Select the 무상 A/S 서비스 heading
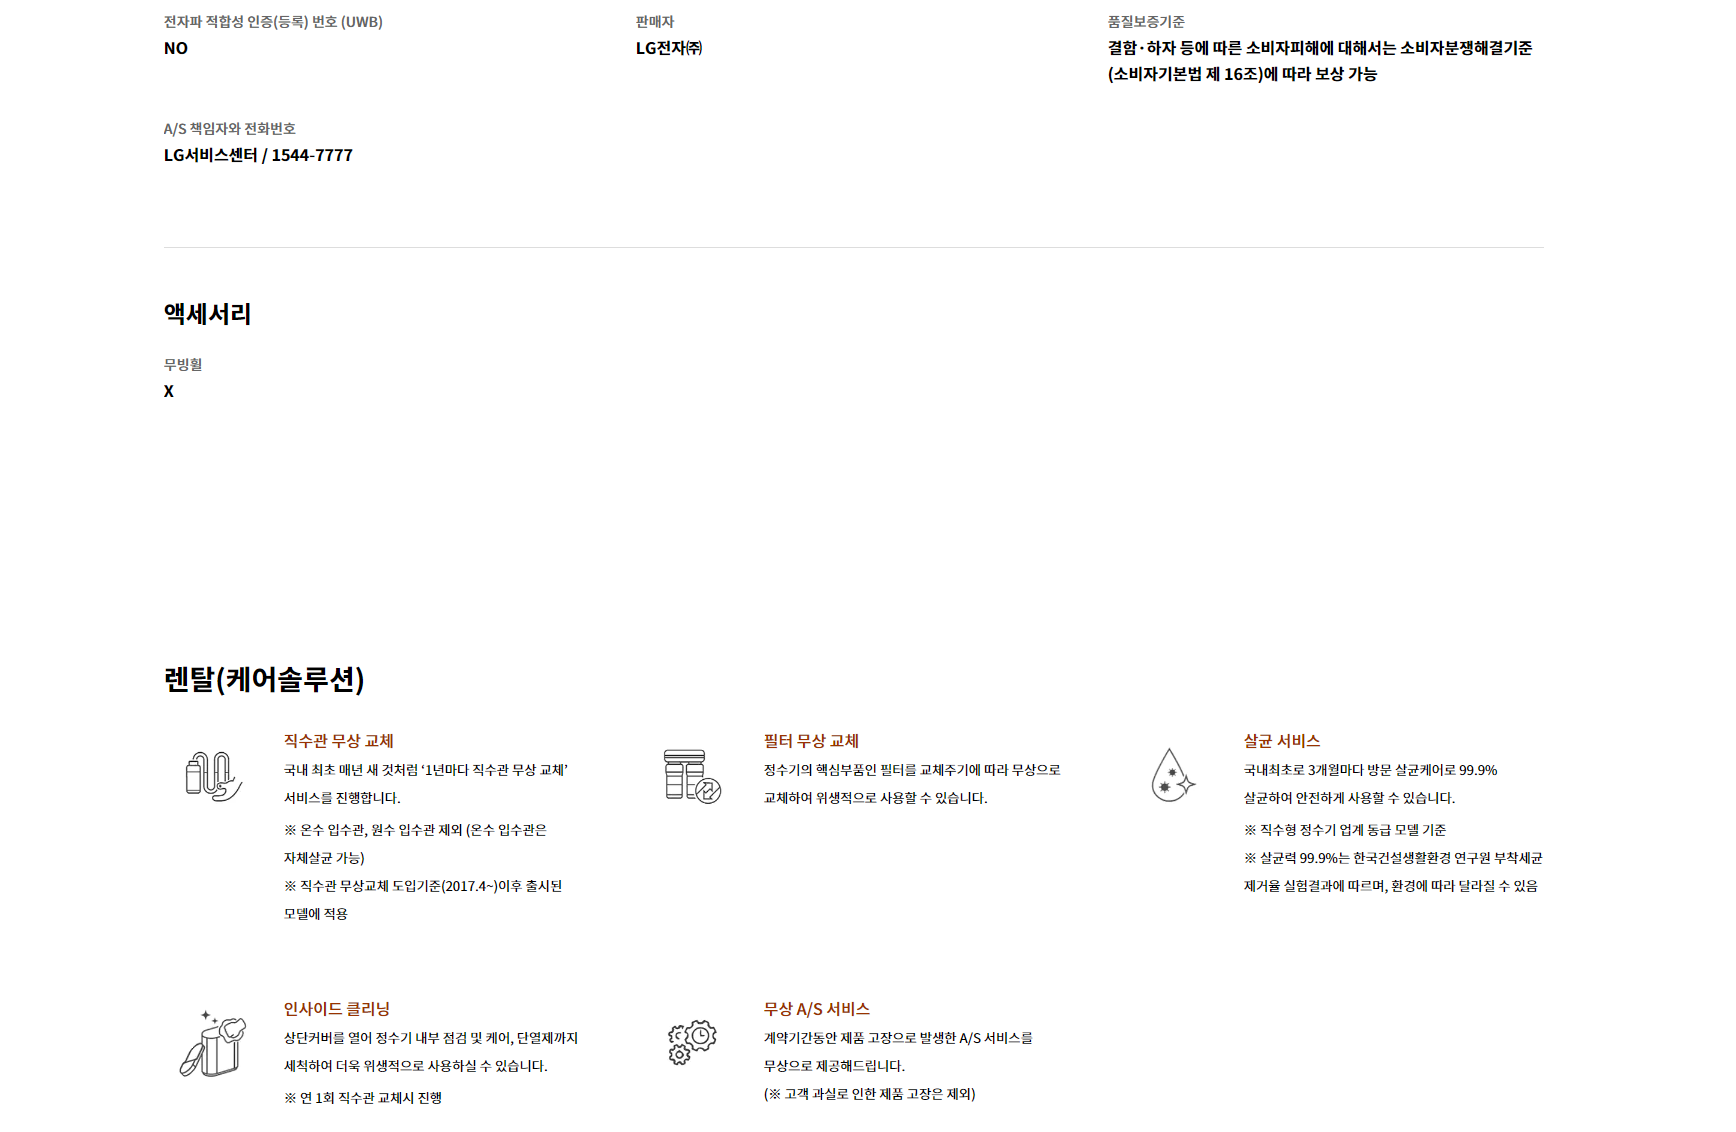This screenshot has width=1736, height=1132. pos(817,1009)
